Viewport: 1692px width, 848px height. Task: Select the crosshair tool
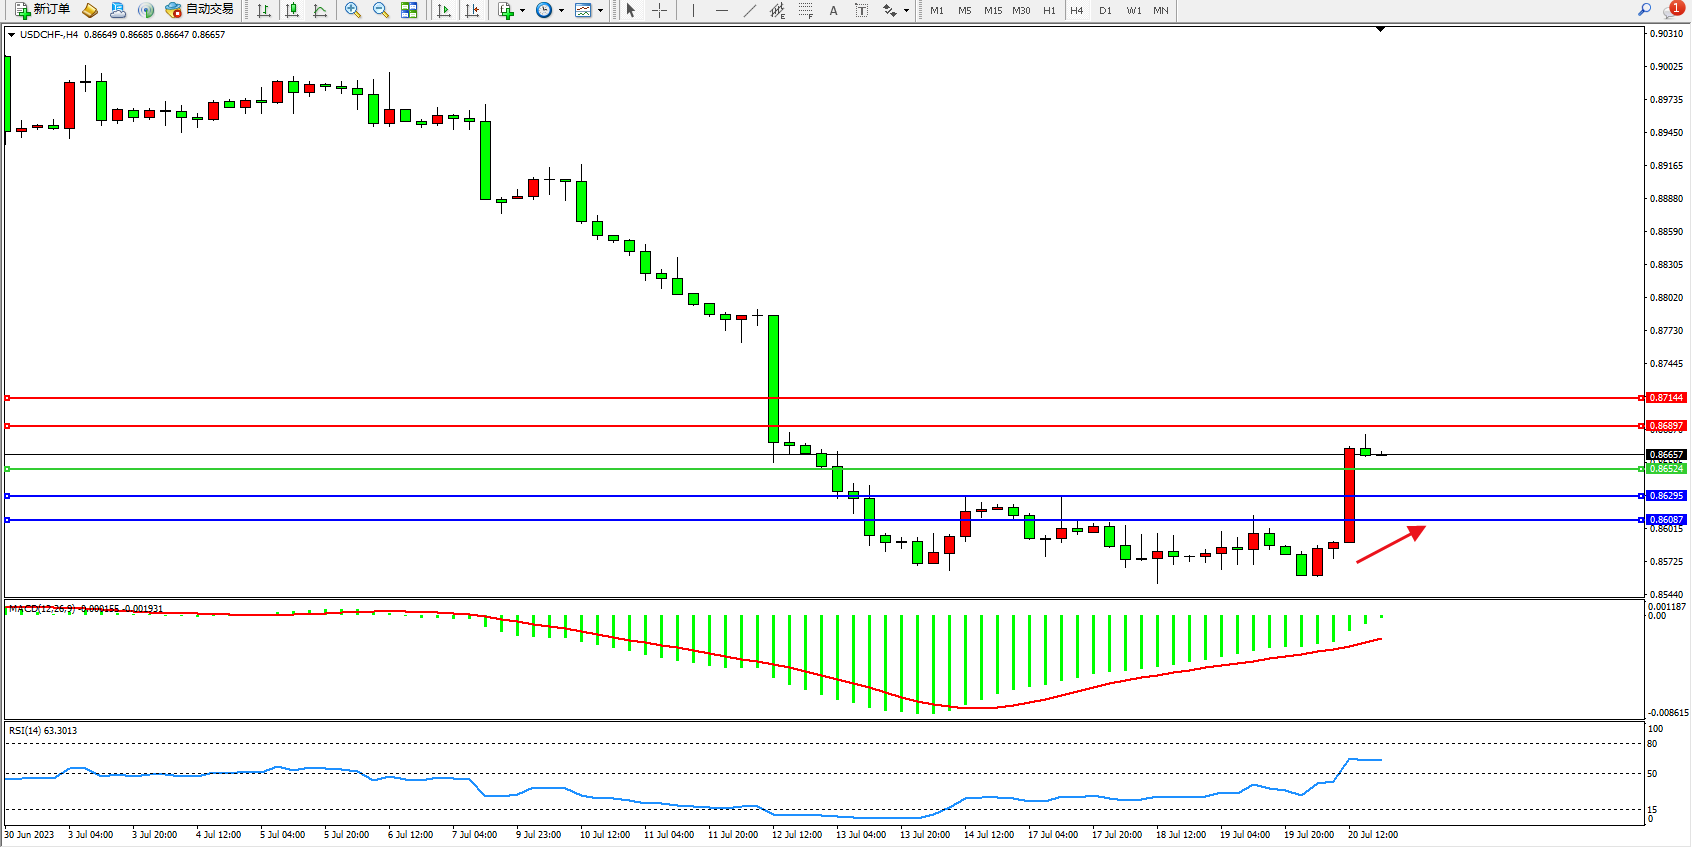[660, 10]
